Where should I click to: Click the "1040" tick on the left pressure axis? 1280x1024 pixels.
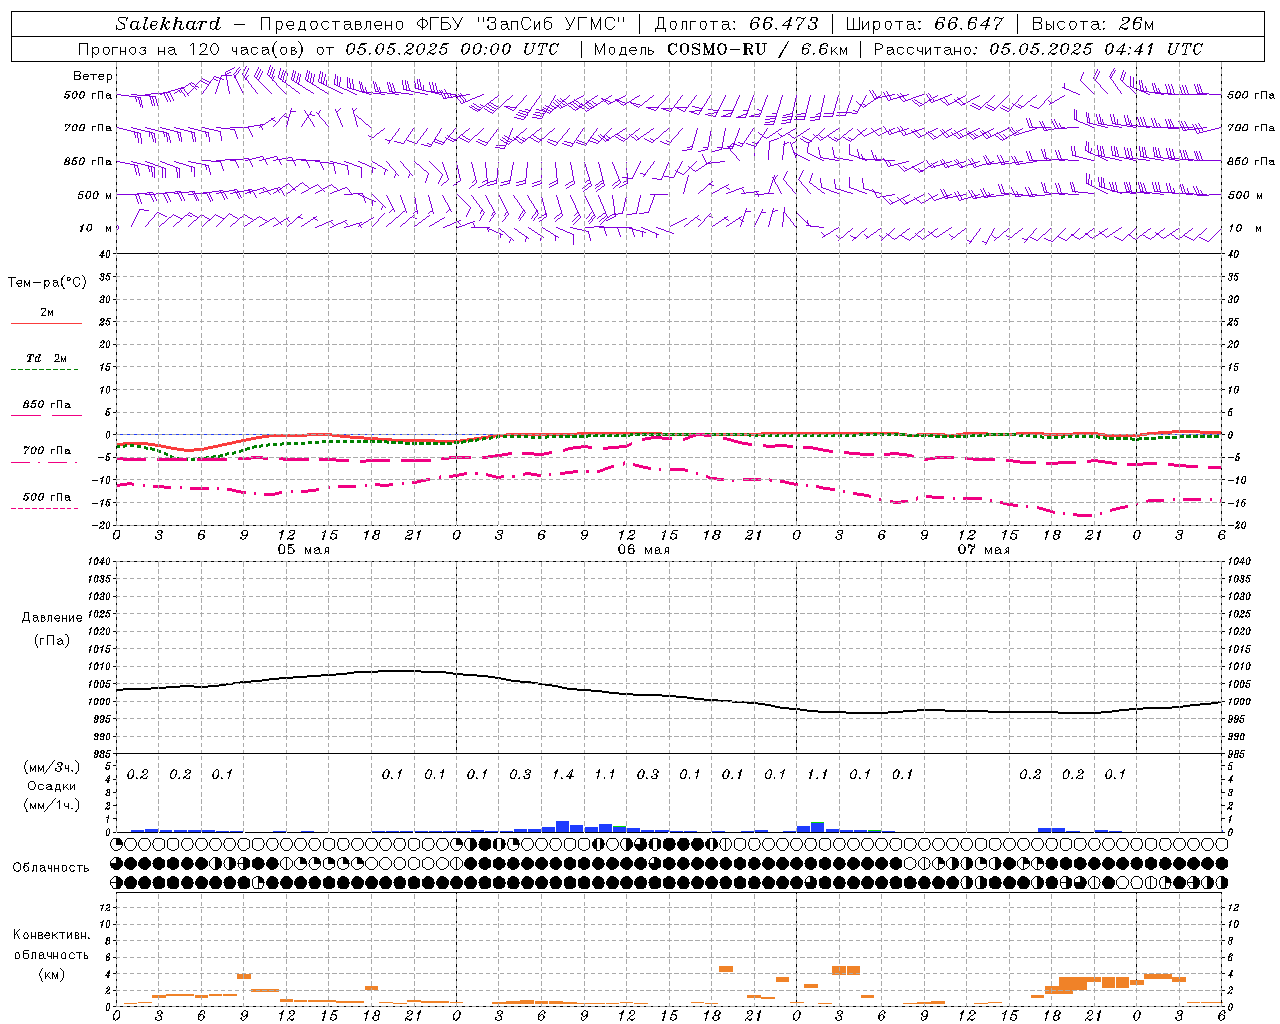pyautogui.click(x=98, y=561)
